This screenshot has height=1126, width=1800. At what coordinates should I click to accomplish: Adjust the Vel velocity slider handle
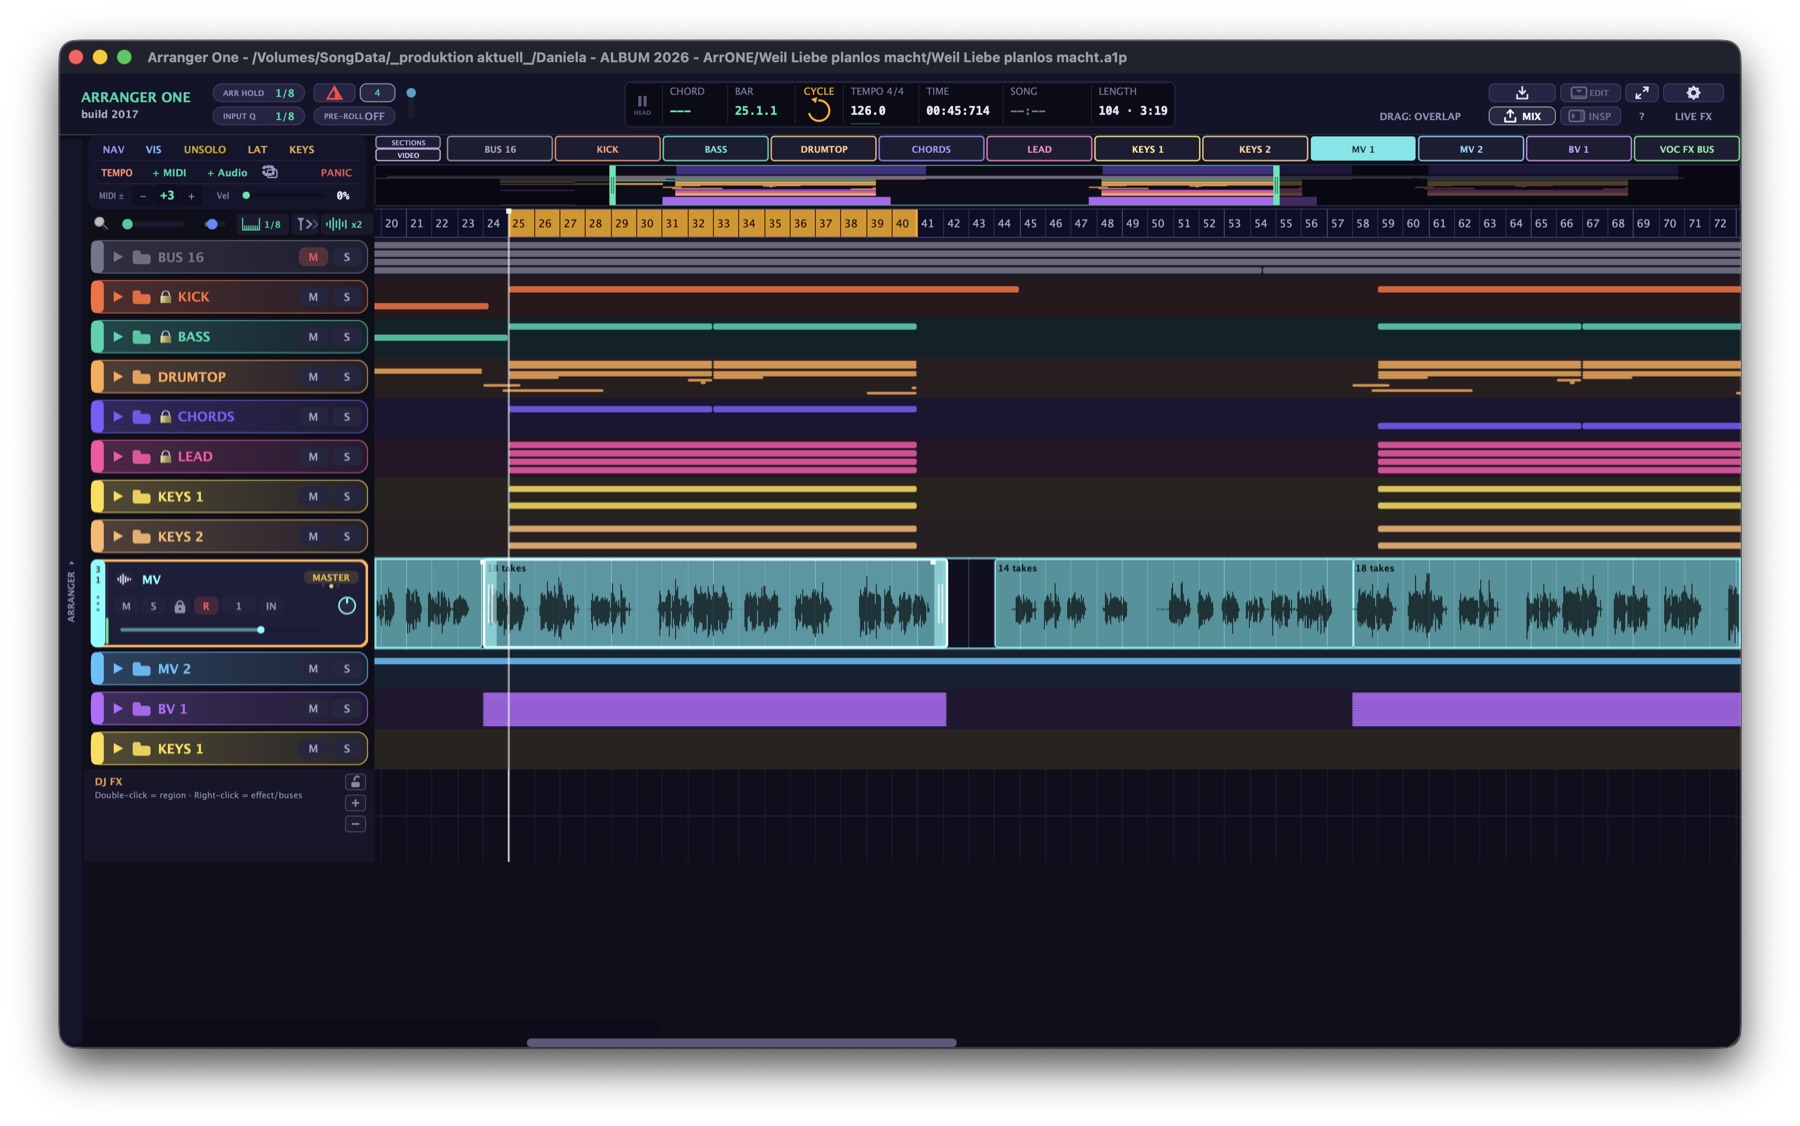coord(246,196)
